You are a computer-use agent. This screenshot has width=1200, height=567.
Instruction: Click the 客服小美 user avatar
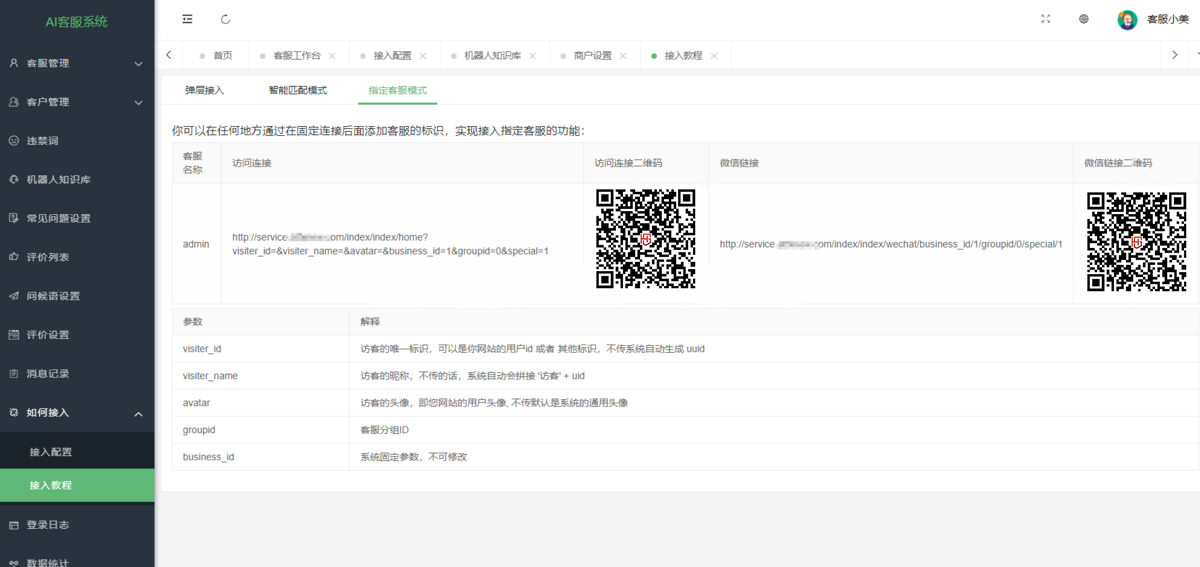click(1127, 19)
